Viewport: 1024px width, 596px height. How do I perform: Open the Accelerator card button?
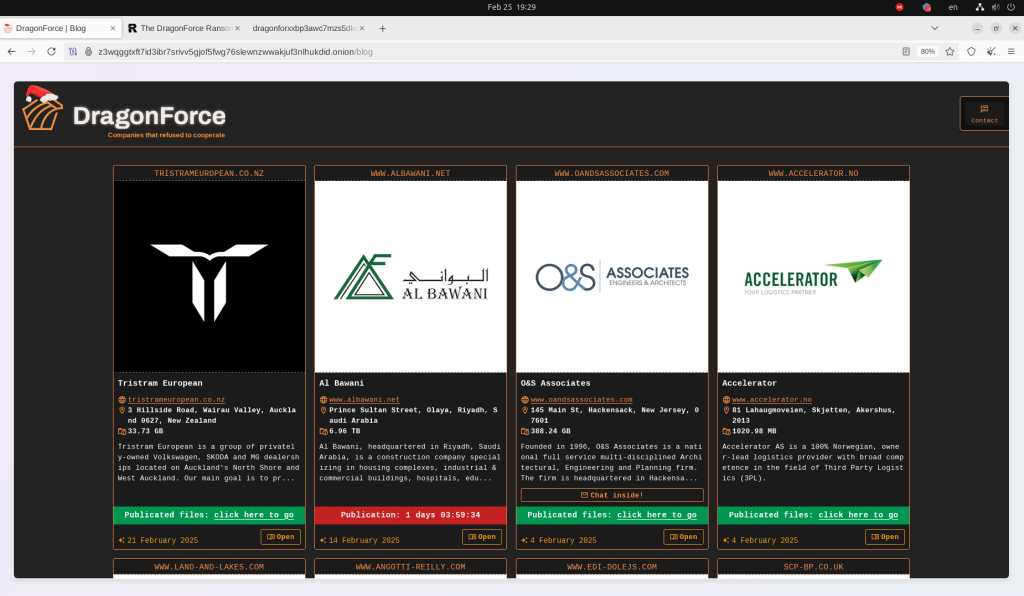click(885, 537)
